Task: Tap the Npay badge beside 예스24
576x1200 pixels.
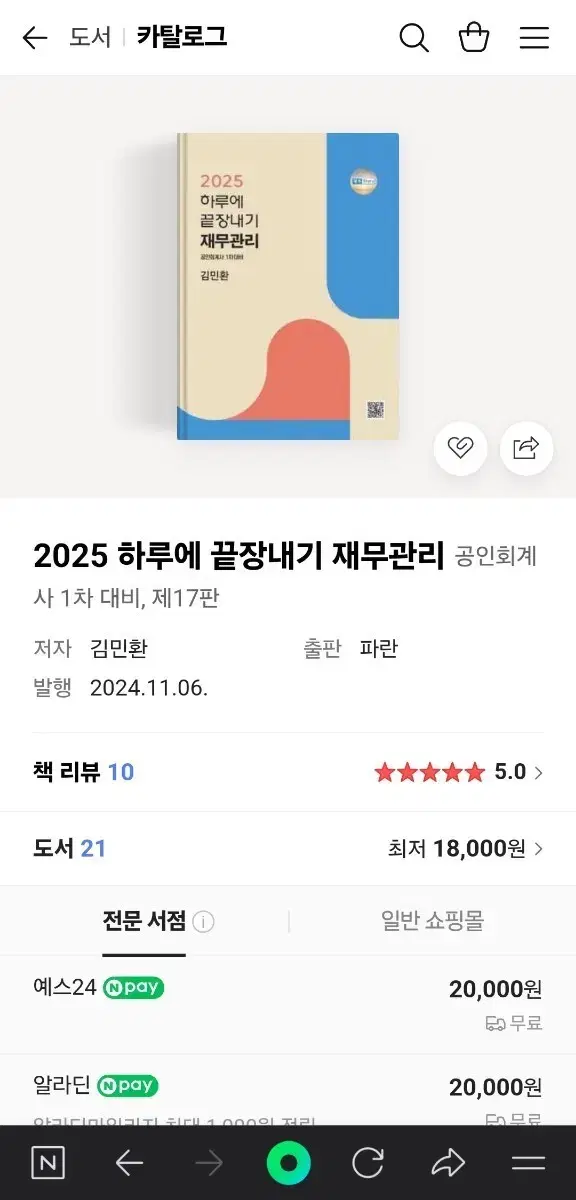Action: coord(133,988)
